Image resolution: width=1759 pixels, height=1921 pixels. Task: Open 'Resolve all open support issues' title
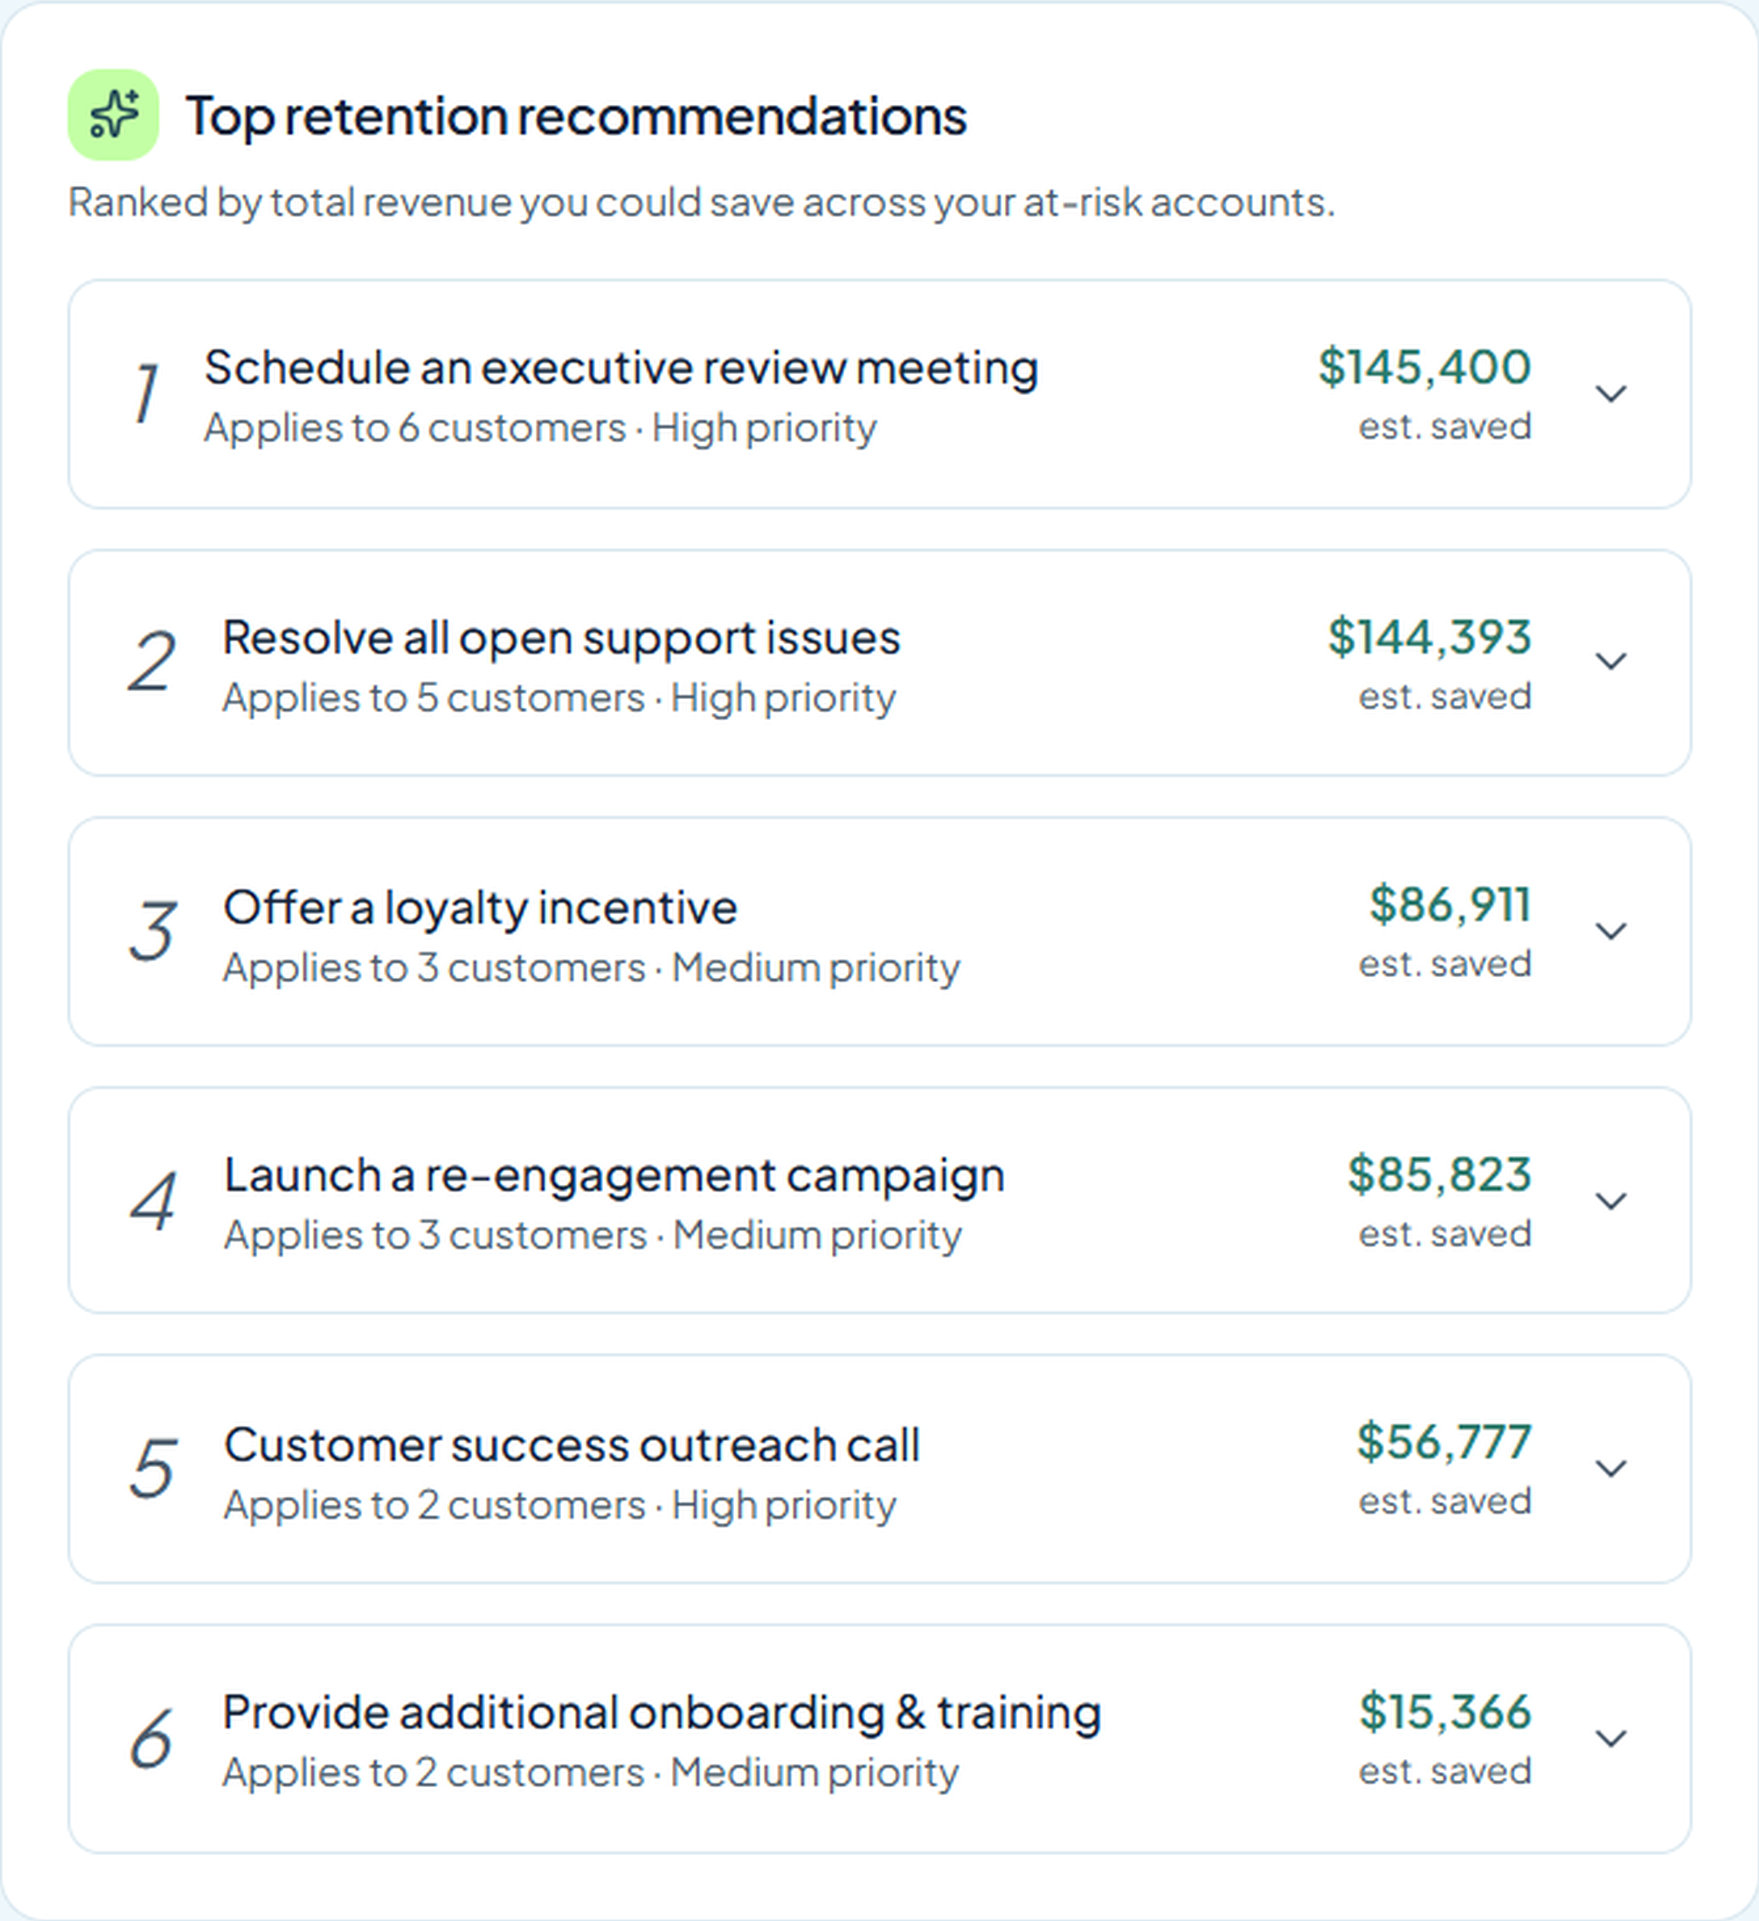pyautogui.click(x=561, y=638)
